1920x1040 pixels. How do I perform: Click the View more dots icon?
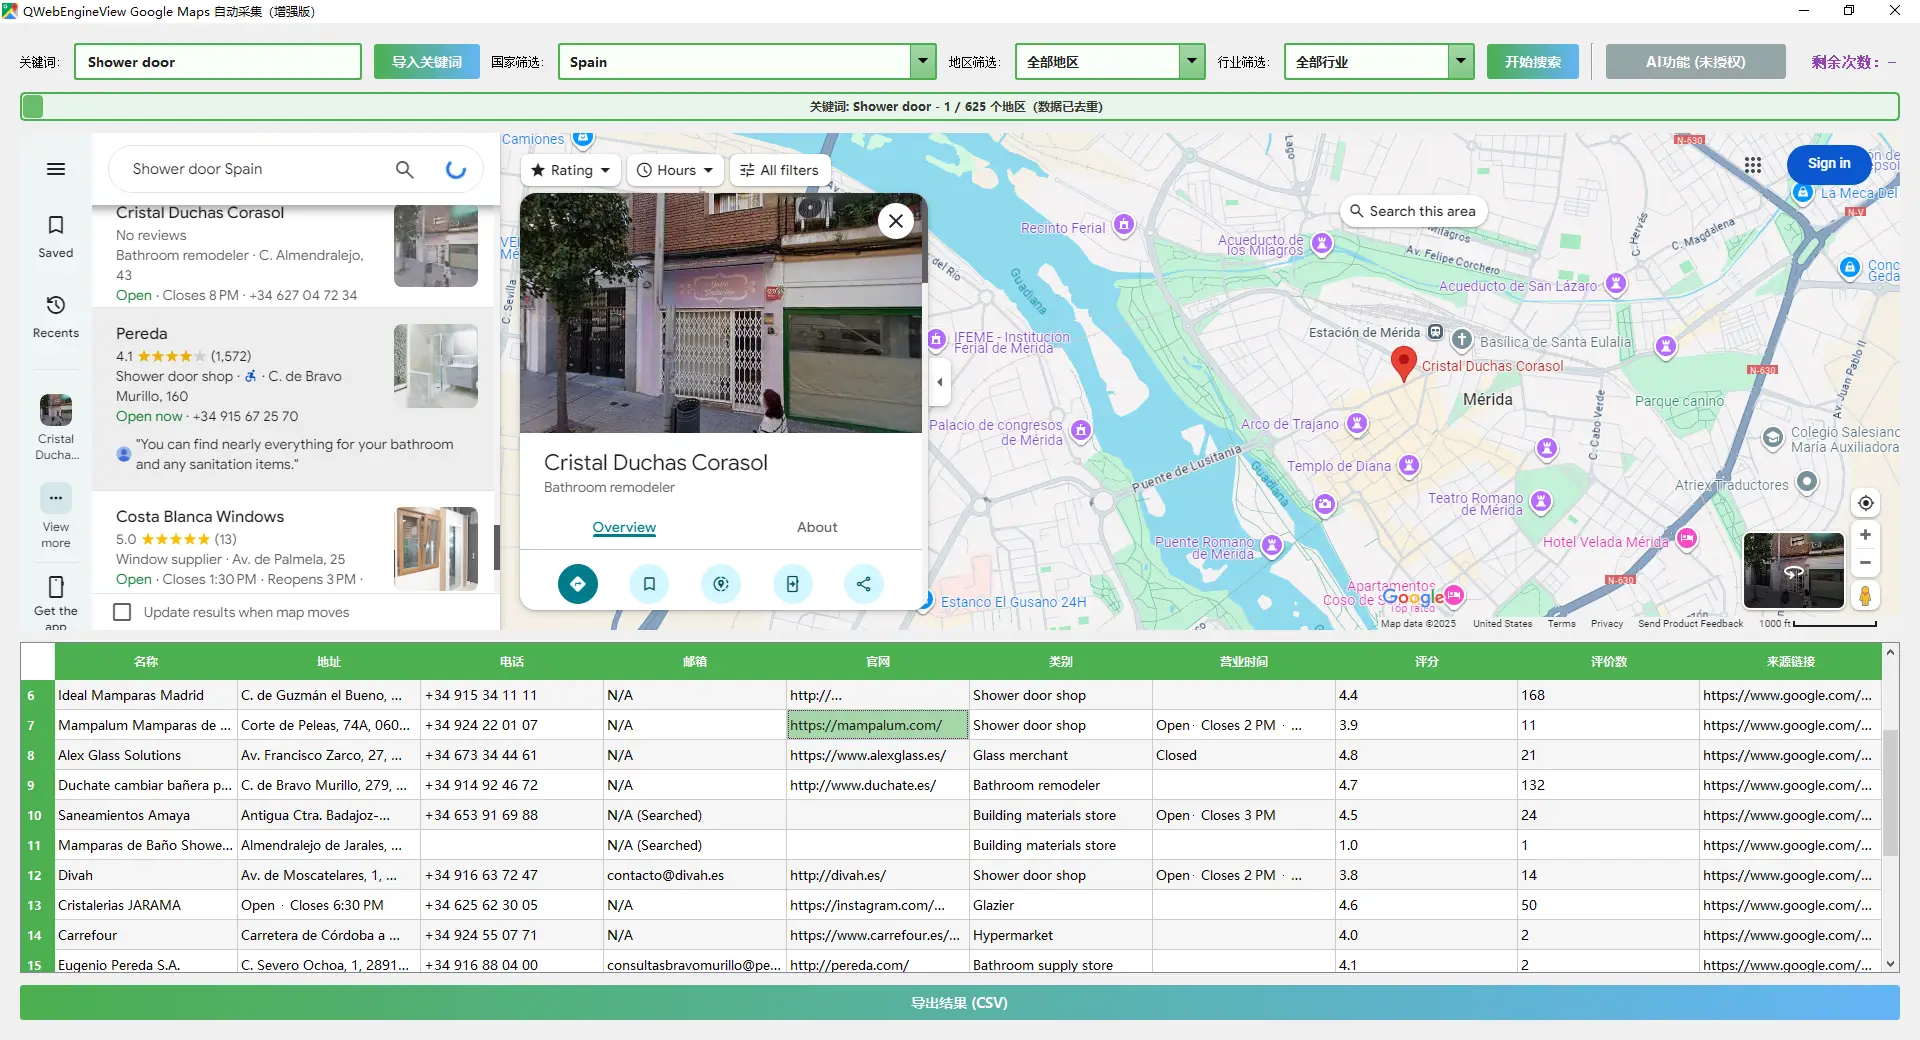(x=56, y=497)
